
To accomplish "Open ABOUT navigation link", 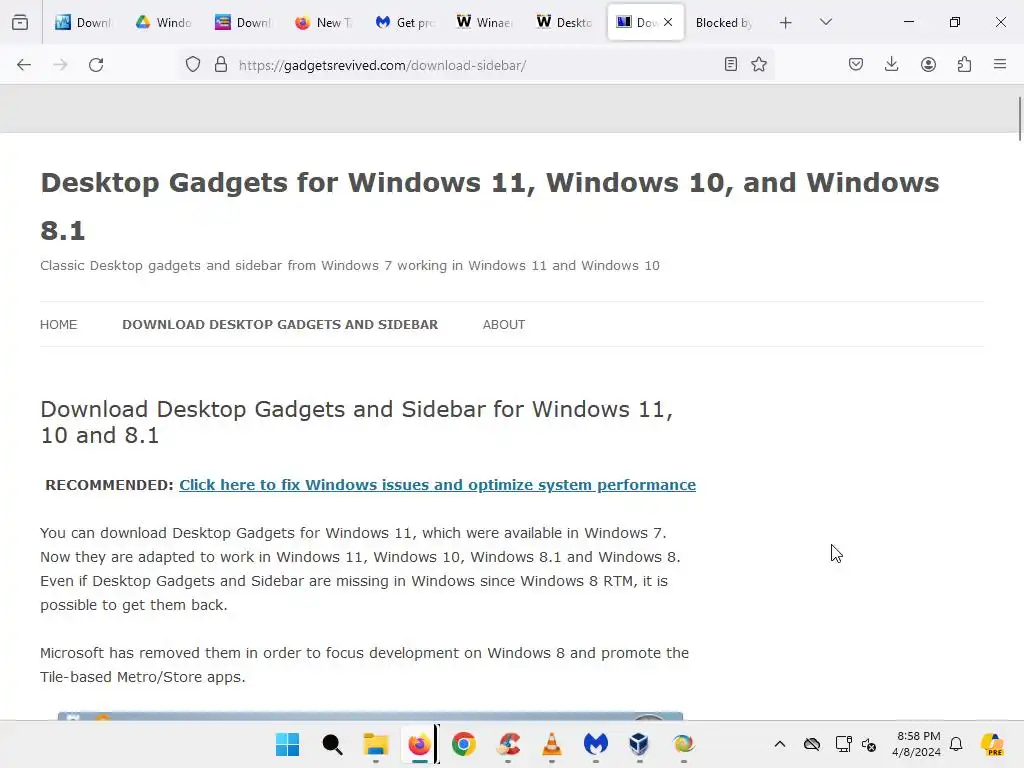I will point(504,325).
